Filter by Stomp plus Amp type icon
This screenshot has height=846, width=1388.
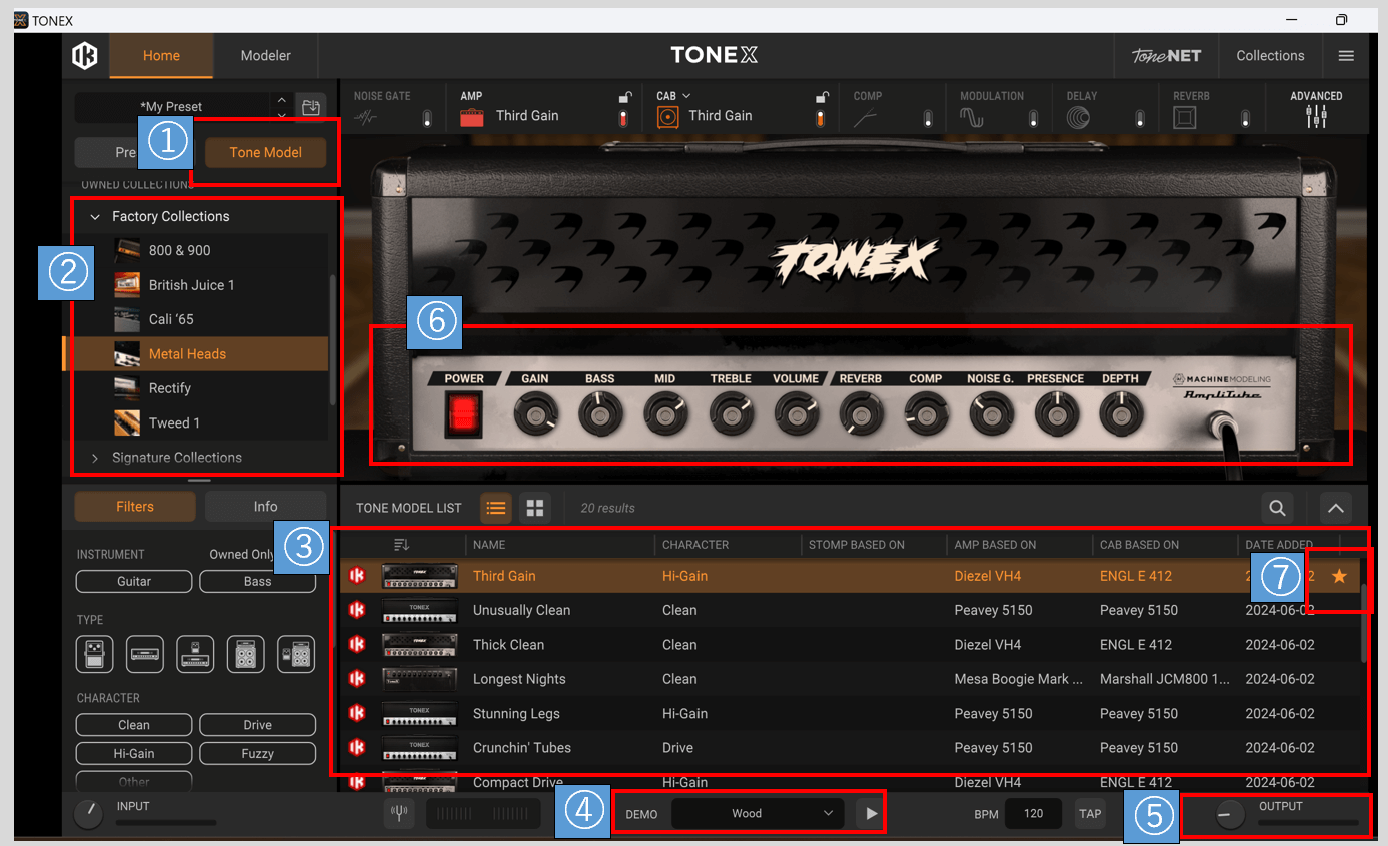(195, 654)
